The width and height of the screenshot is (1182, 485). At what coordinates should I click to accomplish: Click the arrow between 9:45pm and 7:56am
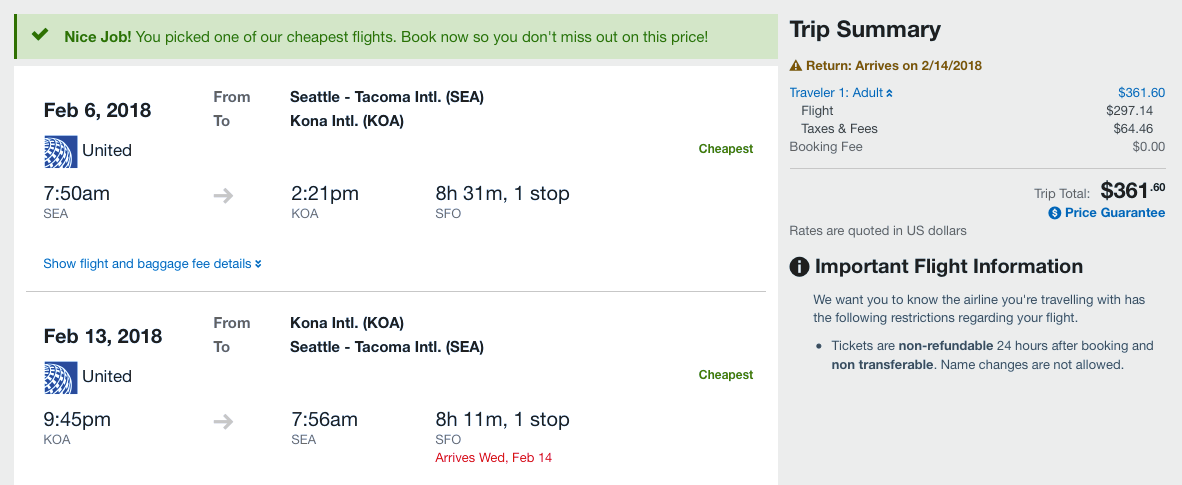[x=223, y=421]
